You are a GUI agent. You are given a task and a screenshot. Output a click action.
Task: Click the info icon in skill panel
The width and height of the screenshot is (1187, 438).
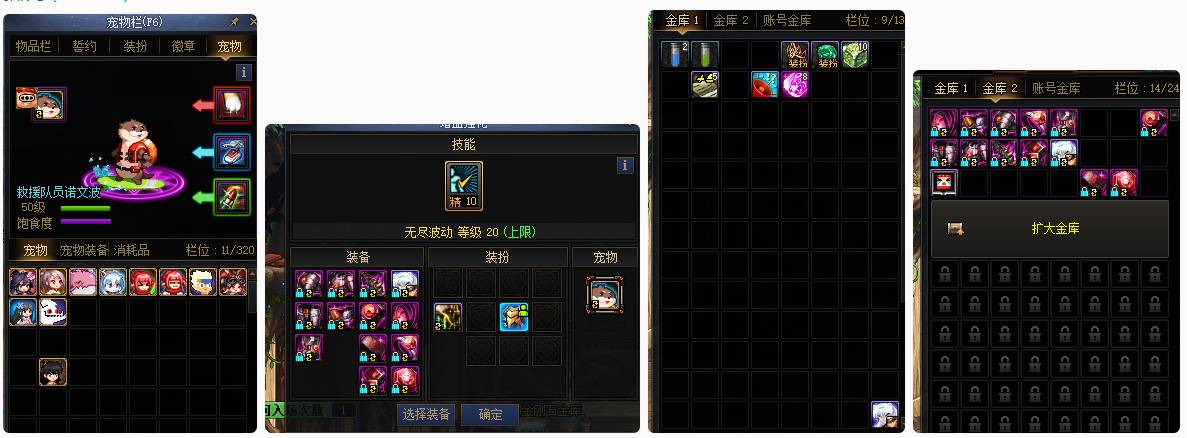point(625,165)
